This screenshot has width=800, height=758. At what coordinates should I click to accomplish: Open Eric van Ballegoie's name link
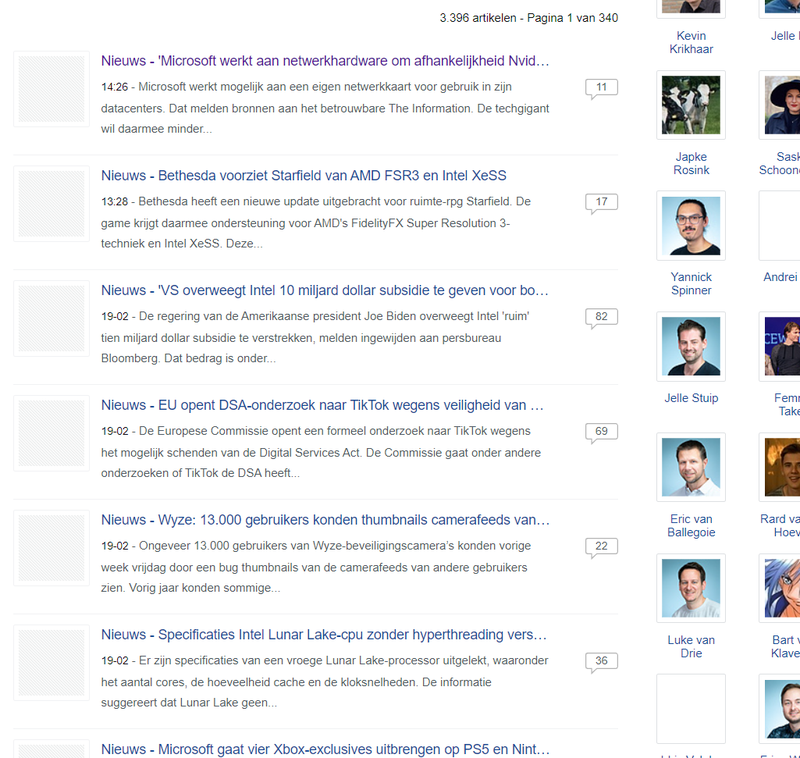(691, 525)
